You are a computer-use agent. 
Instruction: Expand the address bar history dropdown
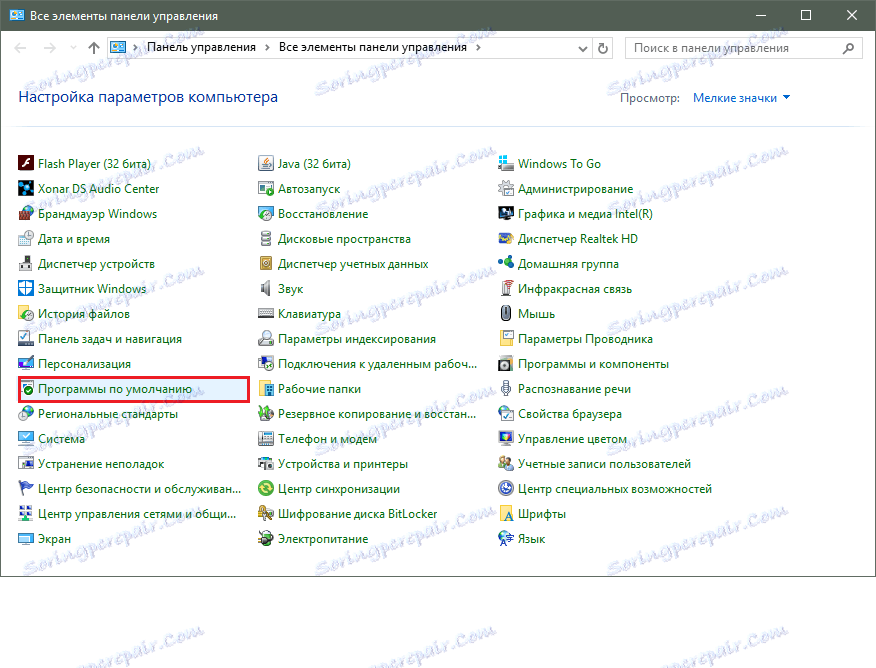[x=582, y=49]
